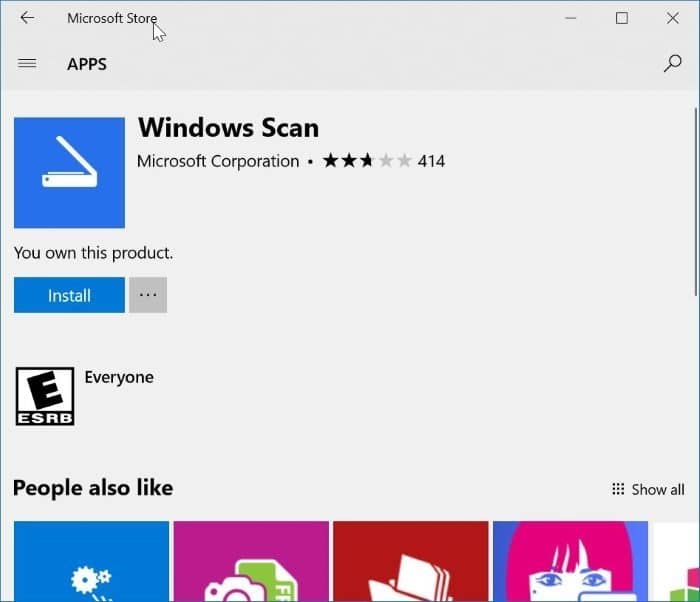Click the People also like heading
Image resolution: width=700 pixels, height=602 pixels.
tap(93, 488)
